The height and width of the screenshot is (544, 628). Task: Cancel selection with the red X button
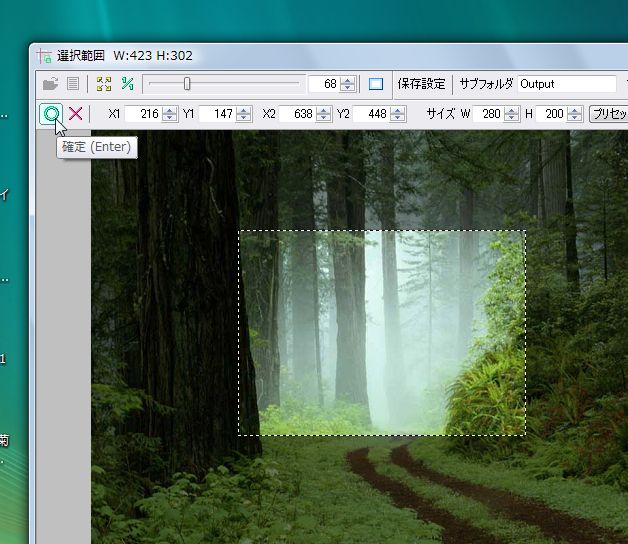[x=76, y=114]
